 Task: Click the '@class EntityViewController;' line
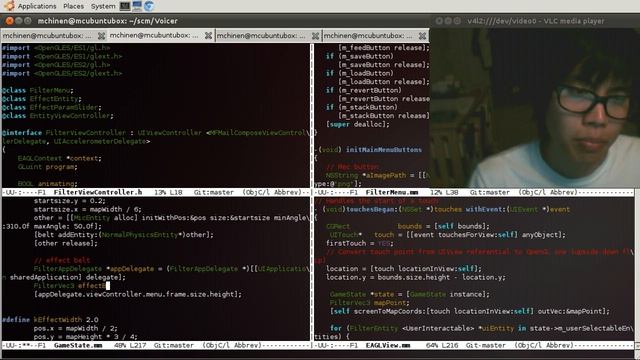coord(58,116)
